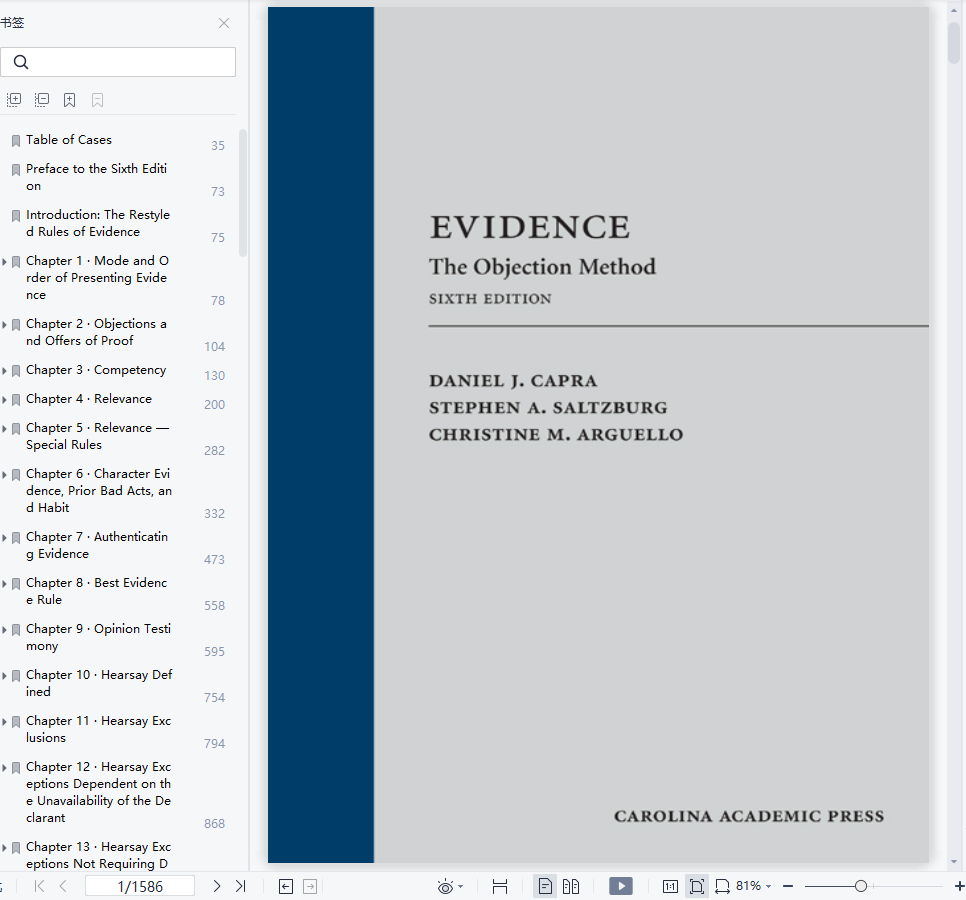Go to first page button
Viewport: 966px width, 900px height.
point(39,886)
